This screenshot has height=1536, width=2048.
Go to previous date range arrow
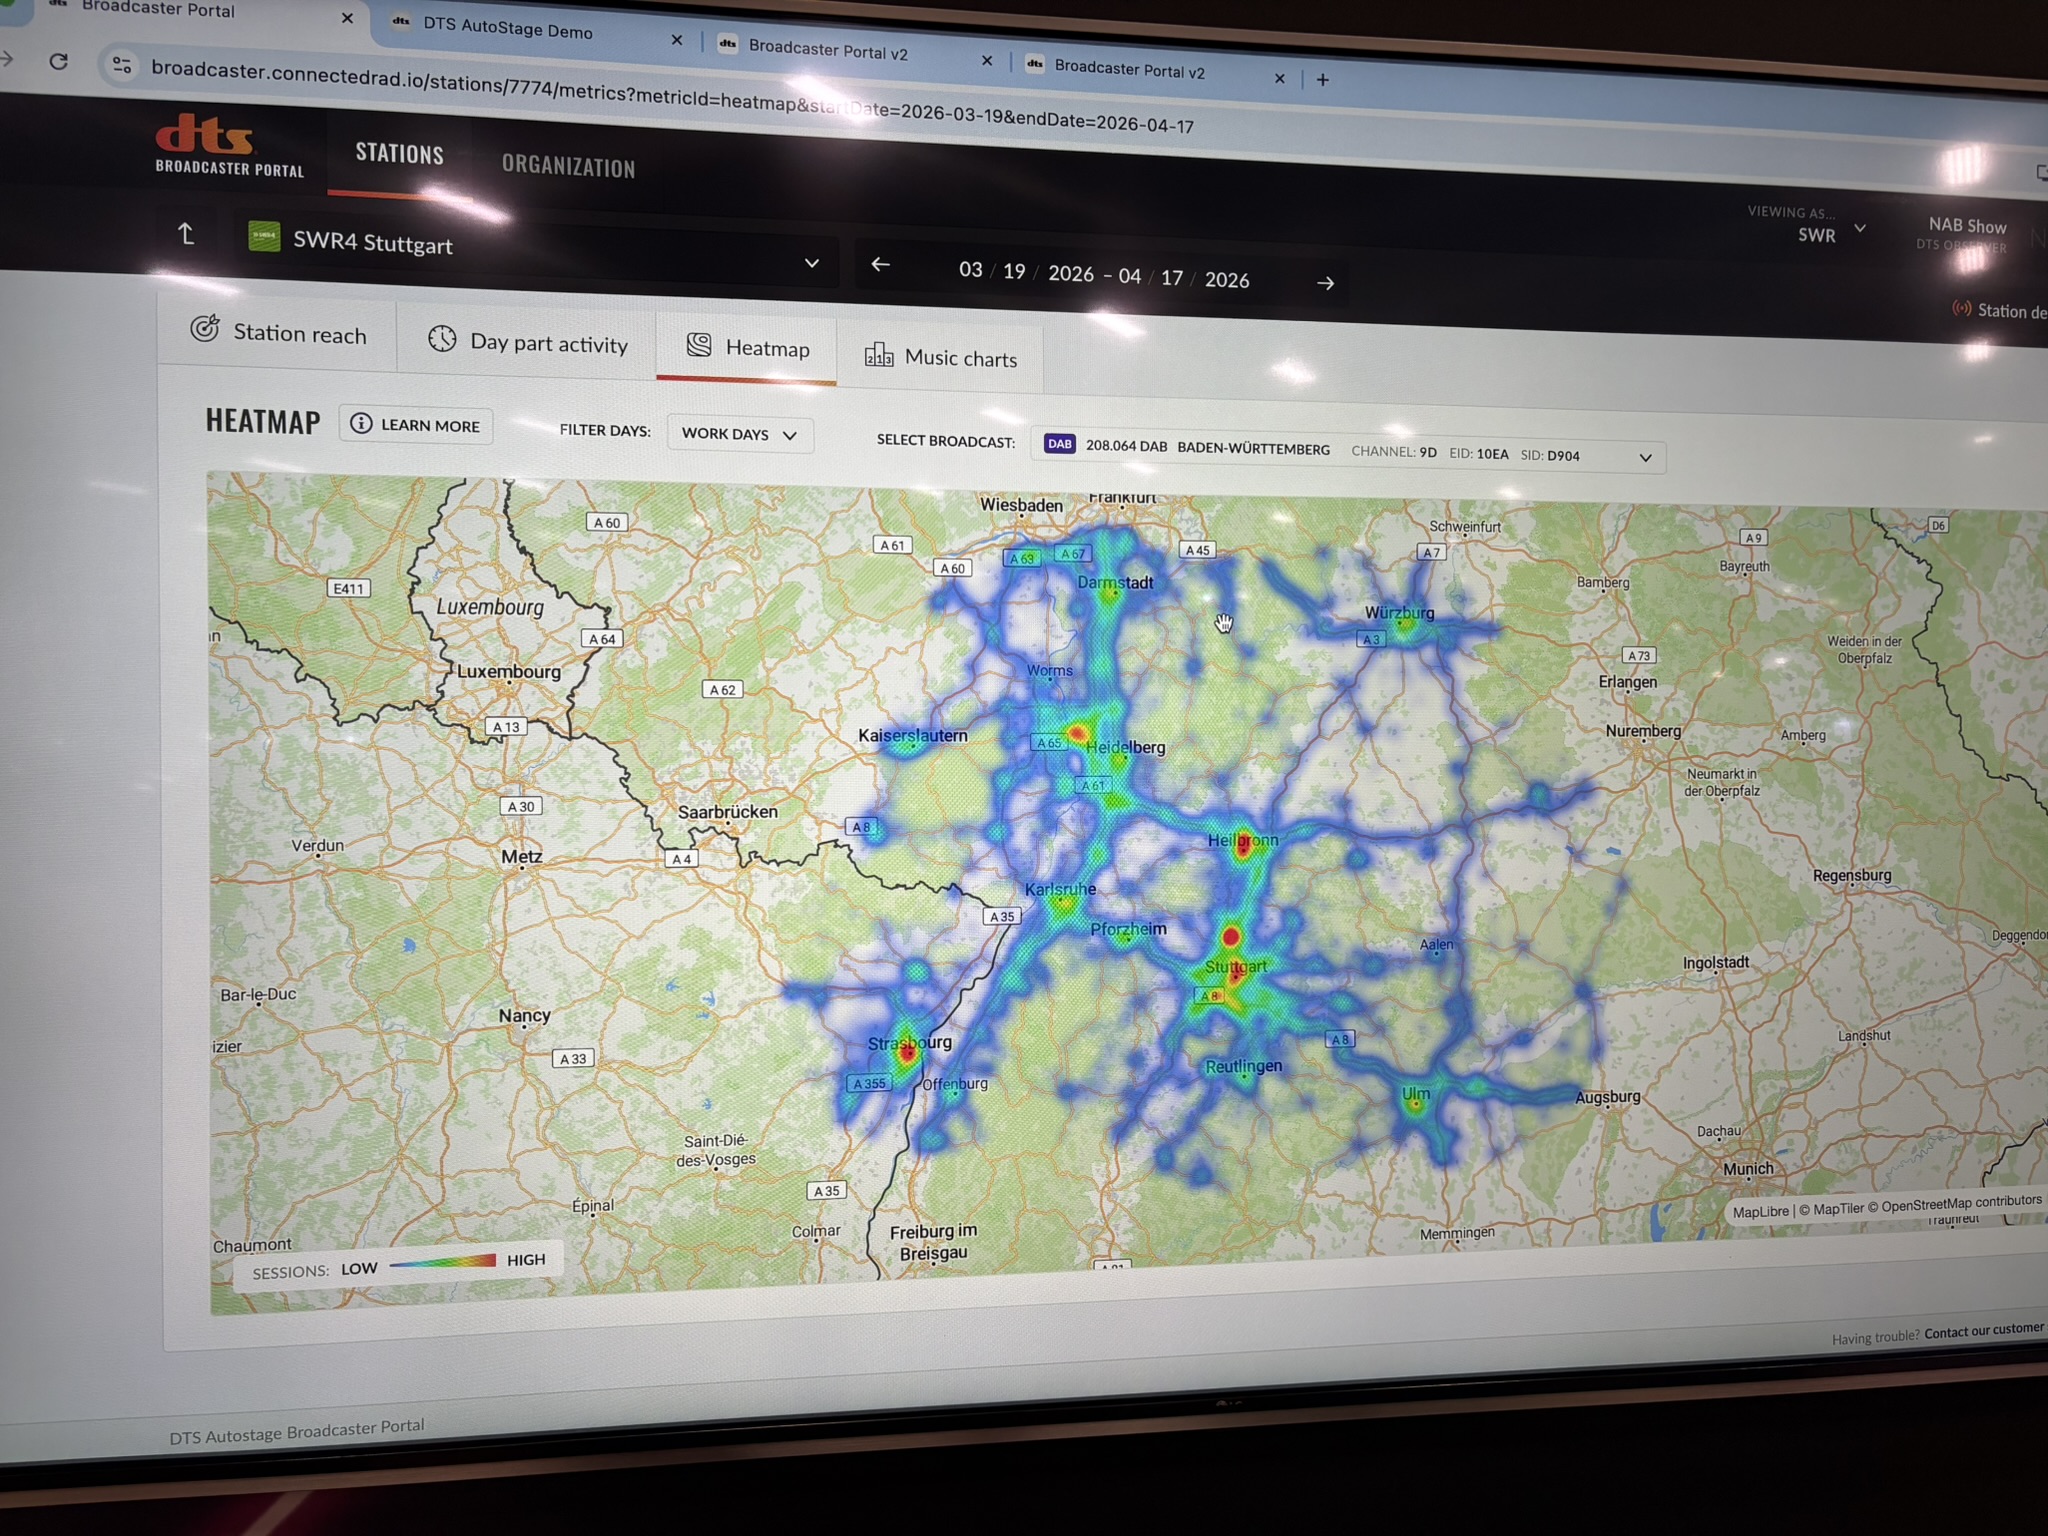click(880, 264)
